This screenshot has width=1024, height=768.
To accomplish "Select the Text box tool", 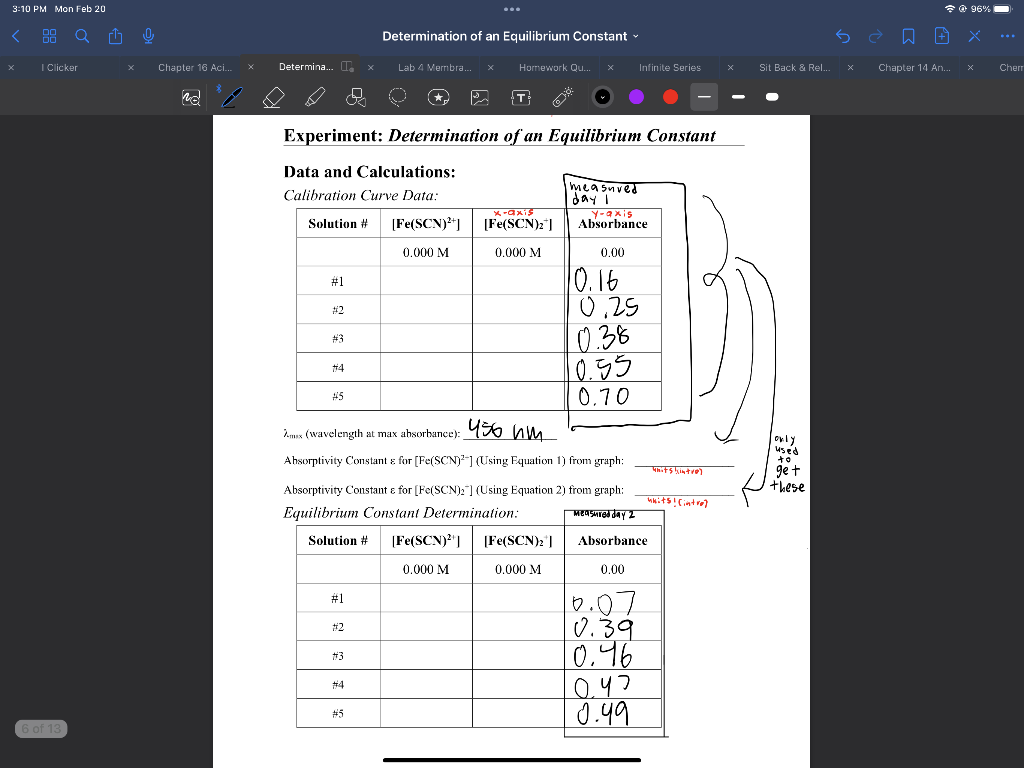I will pyautogui.click(x=520, y=97).
